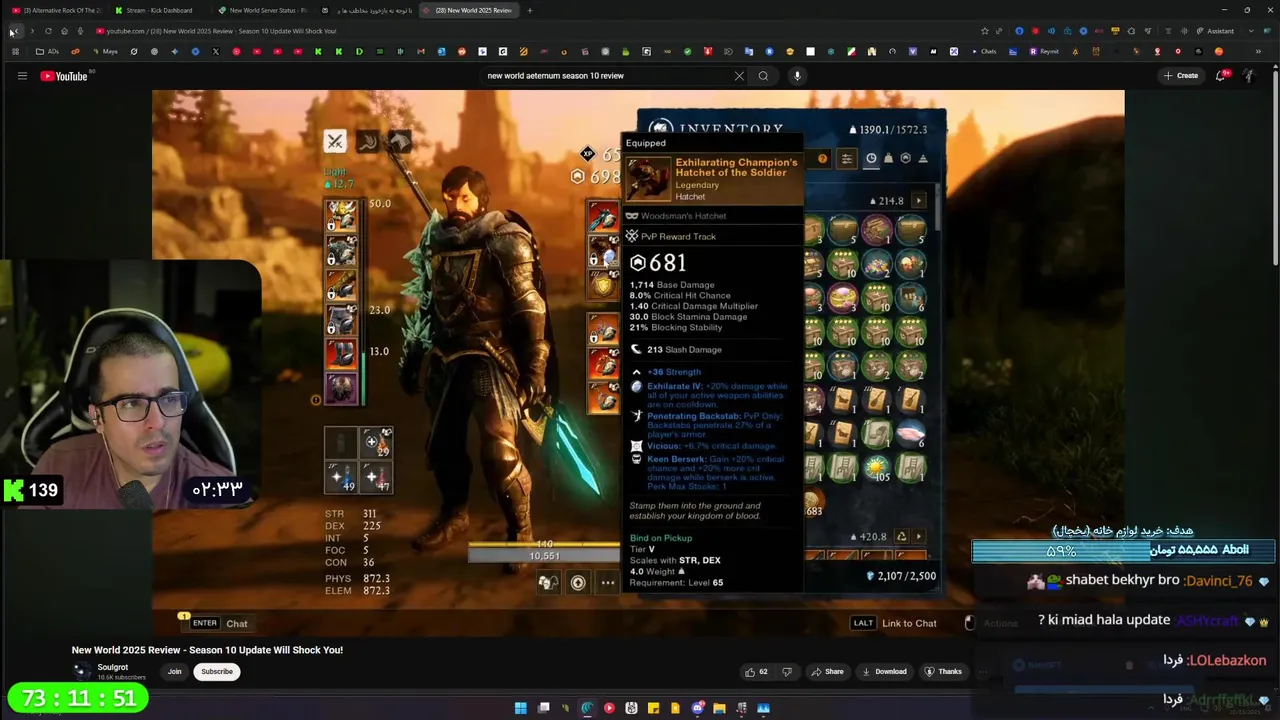Click the Exhilarating Champion's Hatchet thumbnail
This screenshot has width=1280, height=720.
point(649,179)
